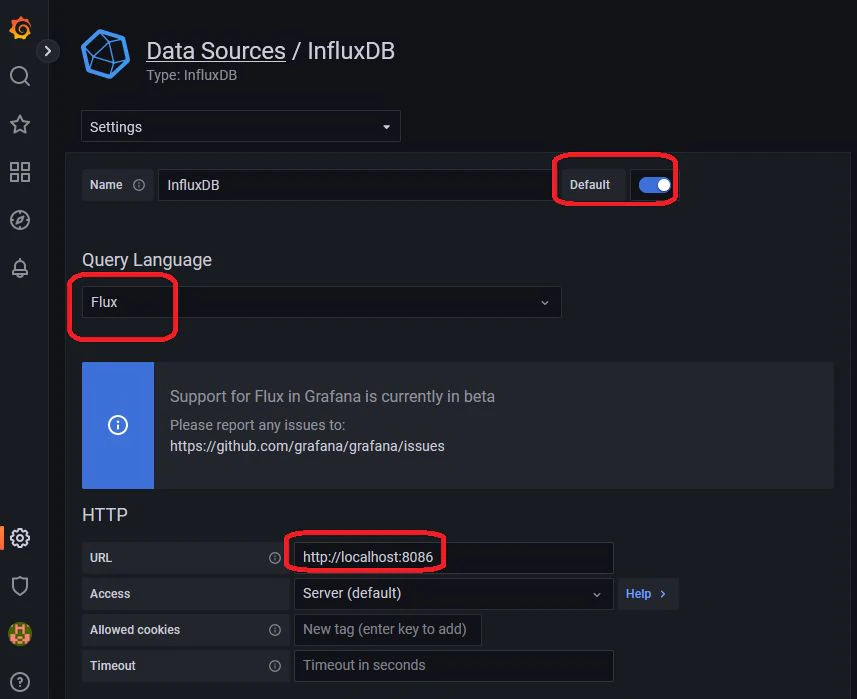Click the 'Please report any issues to:' text
The image size is (857, 699).
pos(257,425)
